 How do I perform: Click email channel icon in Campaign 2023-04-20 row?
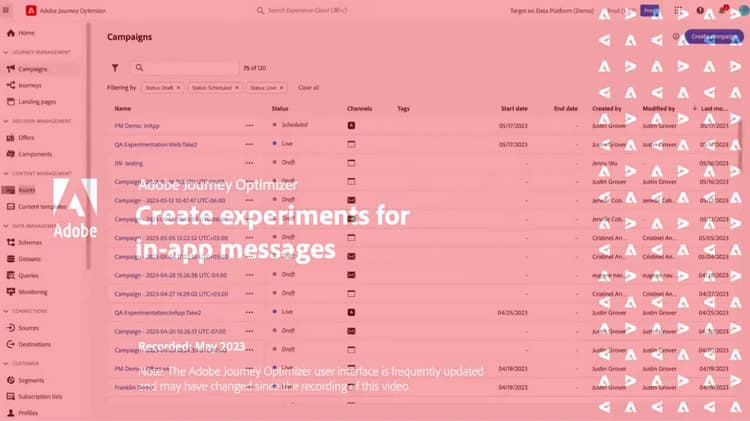(351, 331)
